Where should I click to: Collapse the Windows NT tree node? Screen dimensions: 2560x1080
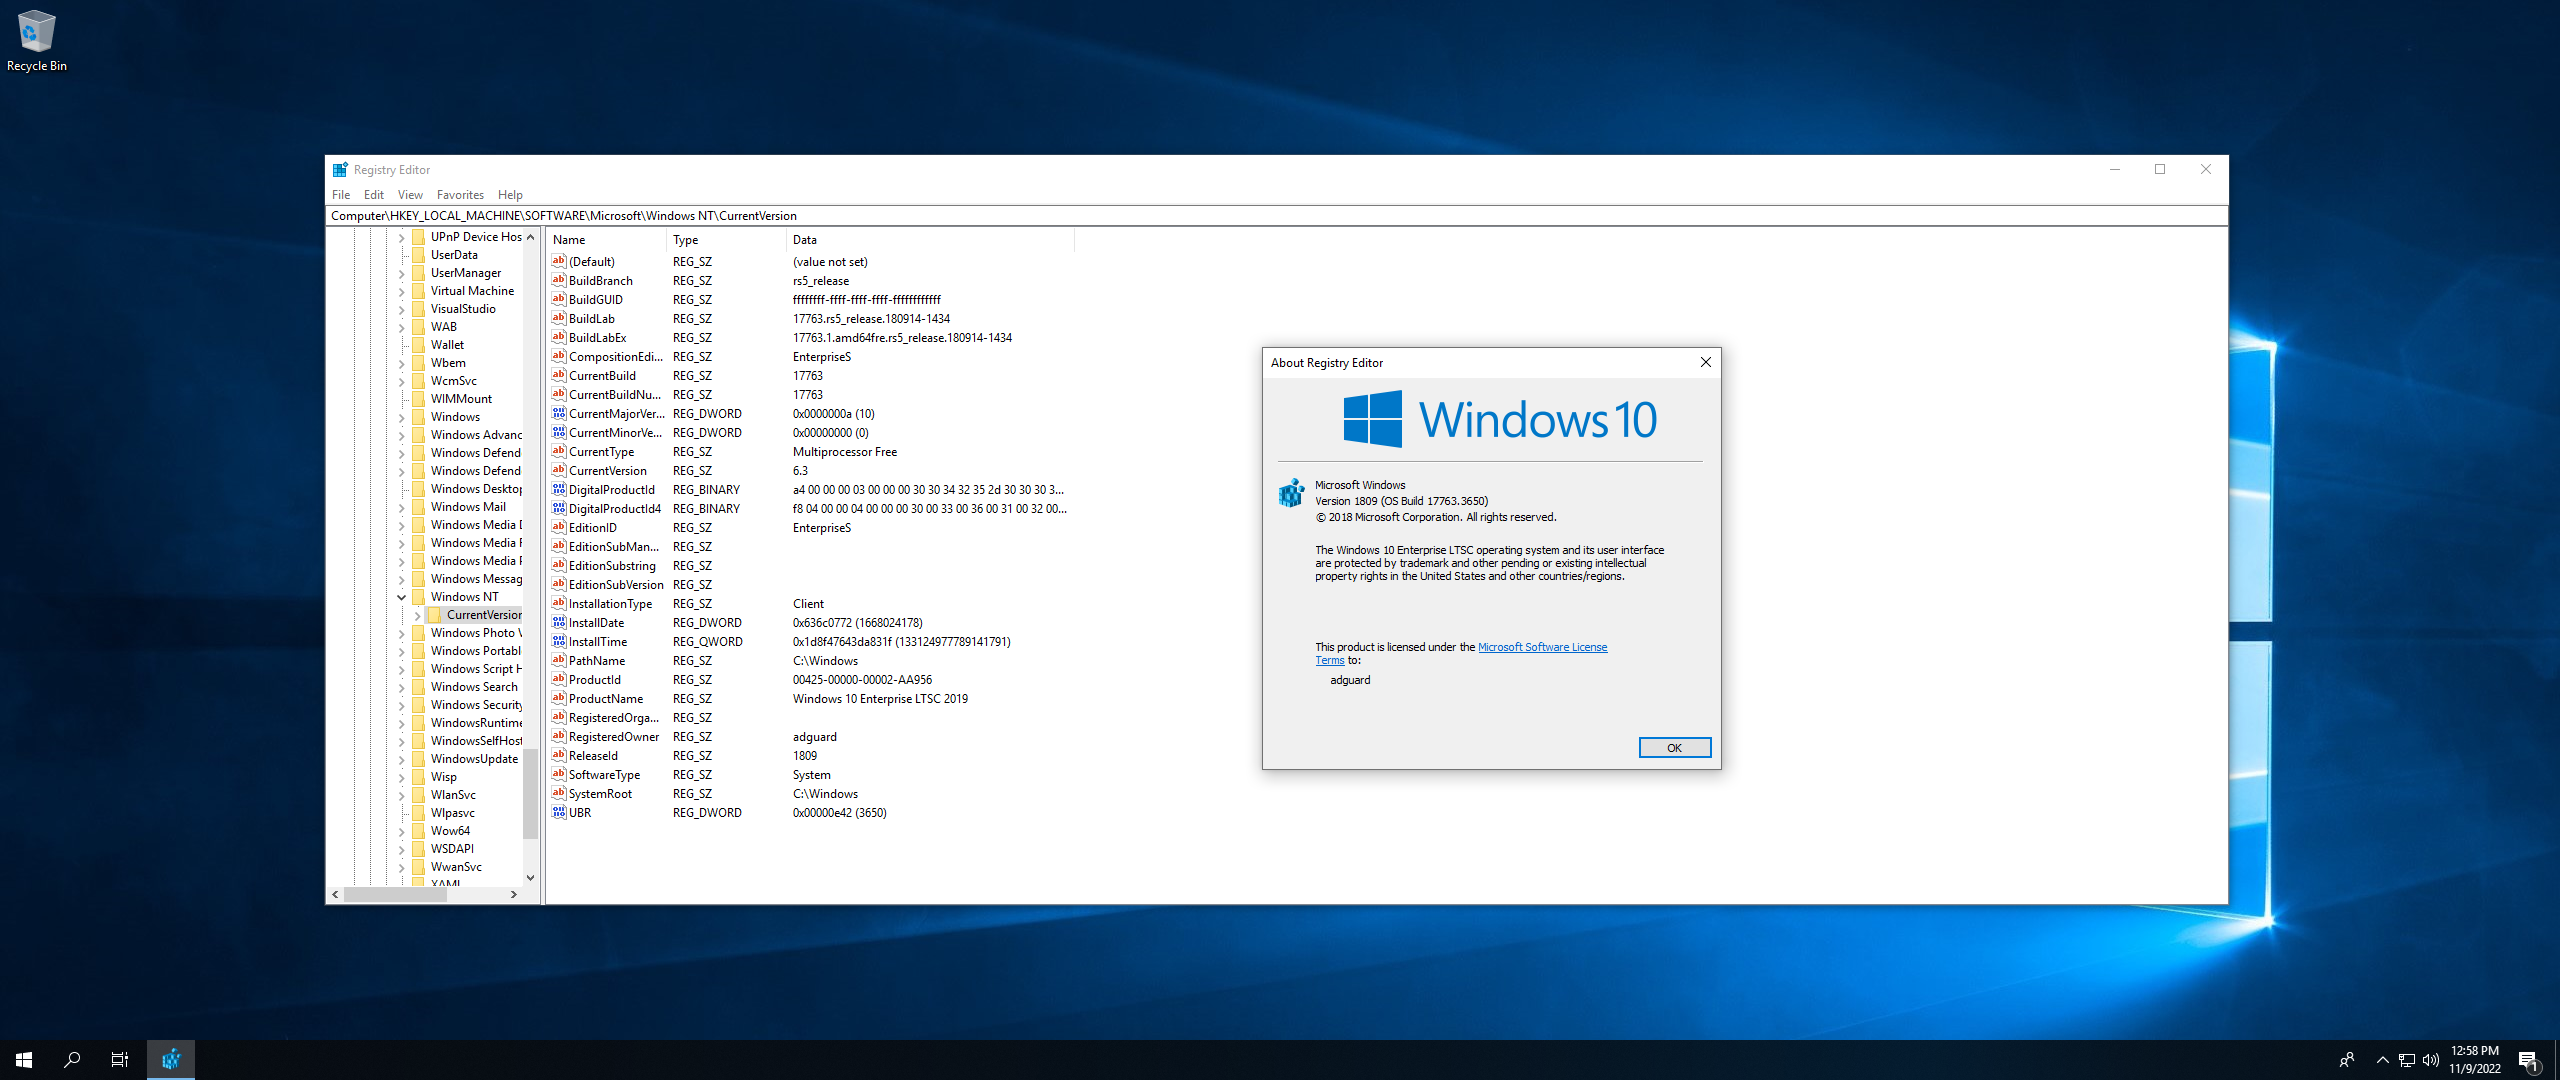pyautogui.click(x=402, y=597)
